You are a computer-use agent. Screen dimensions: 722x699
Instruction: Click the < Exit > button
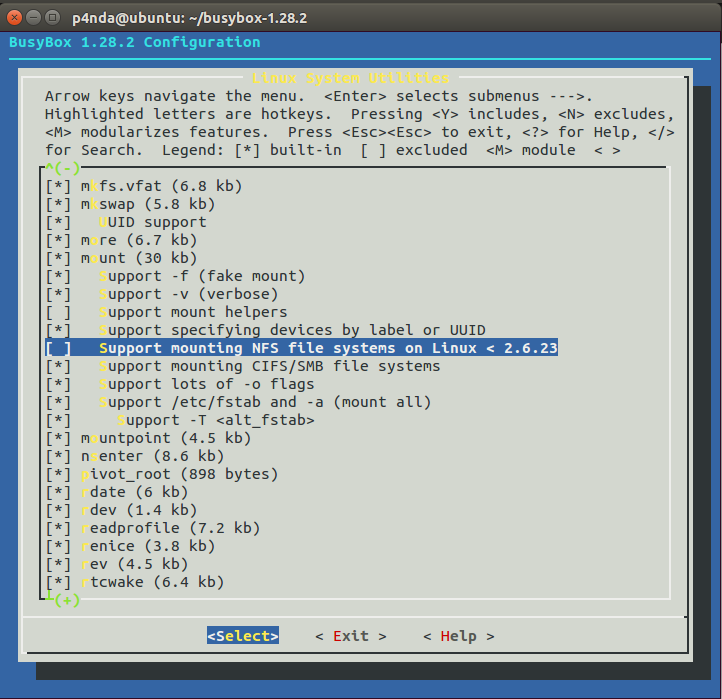(351, 636)
